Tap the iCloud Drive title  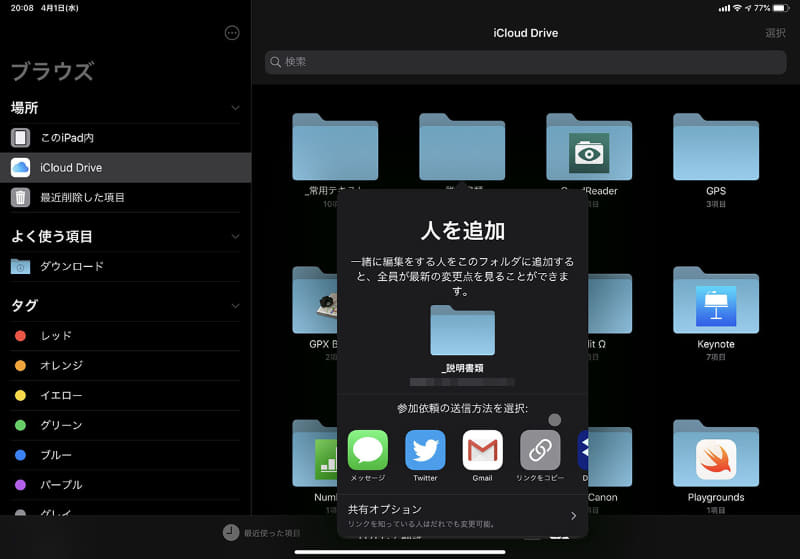pyautogui.click(x=526, y=33)
